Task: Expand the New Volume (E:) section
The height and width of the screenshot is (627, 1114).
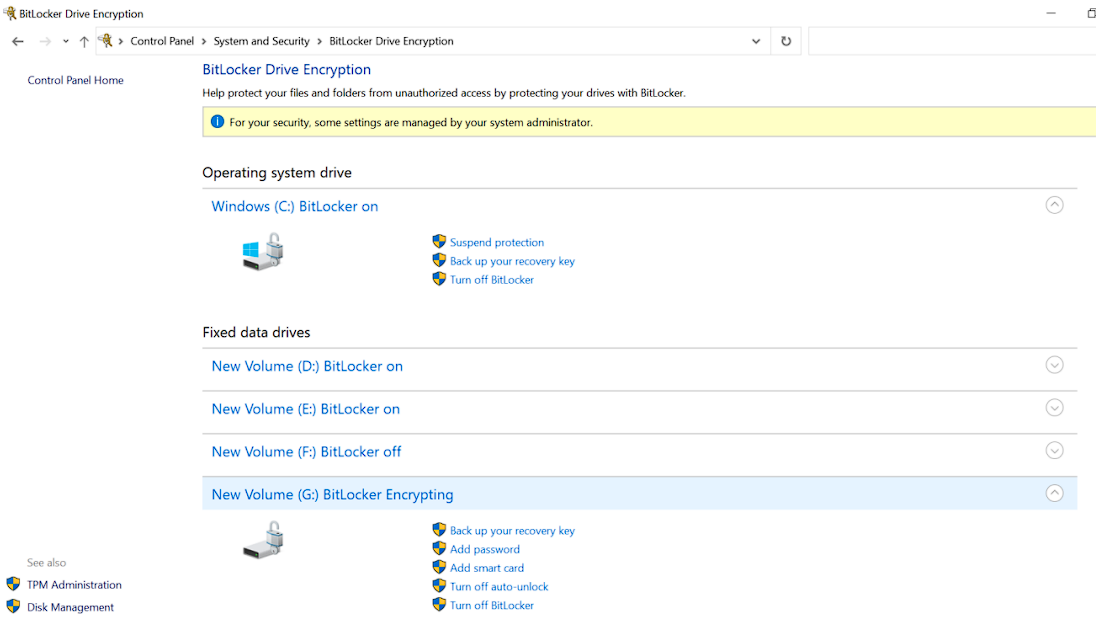Action: (x=1054, y=408)
